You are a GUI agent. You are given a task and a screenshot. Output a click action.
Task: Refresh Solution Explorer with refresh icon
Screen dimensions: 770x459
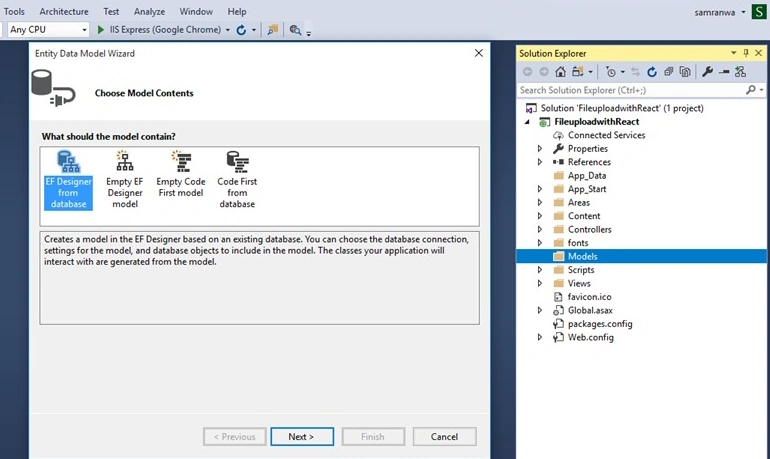pos(652,72)
